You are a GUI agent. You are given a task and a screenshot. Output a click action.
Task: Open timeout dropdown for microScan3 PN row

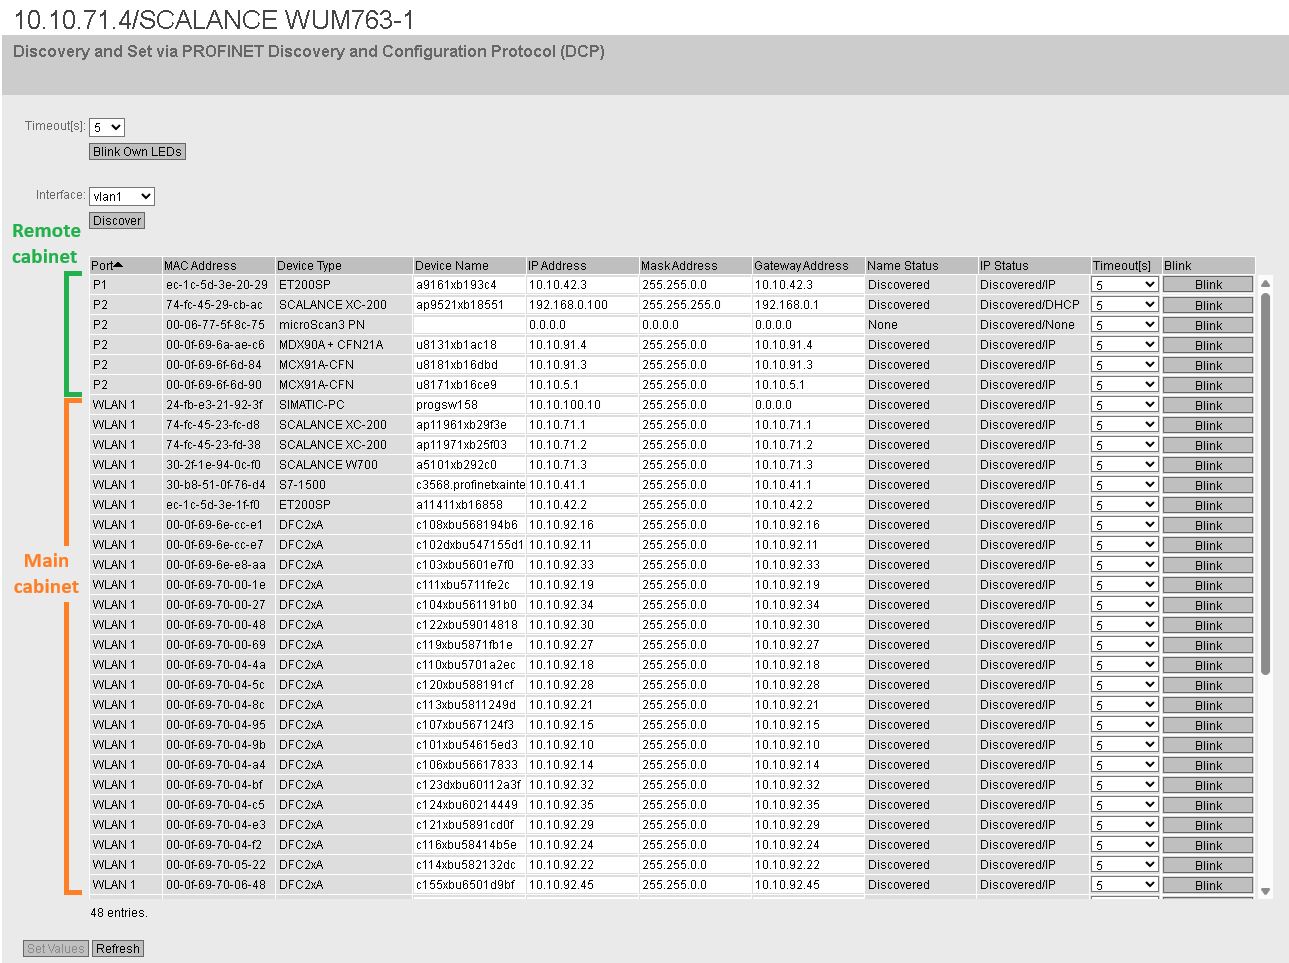click(x=1125, y=325)
